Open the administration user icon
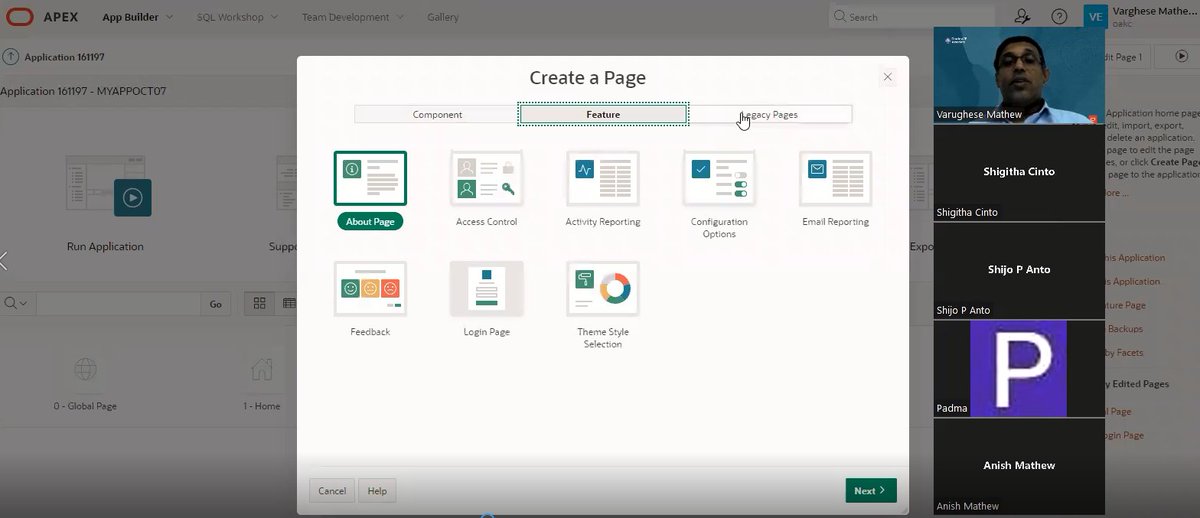 click(x=1022, y=17)
